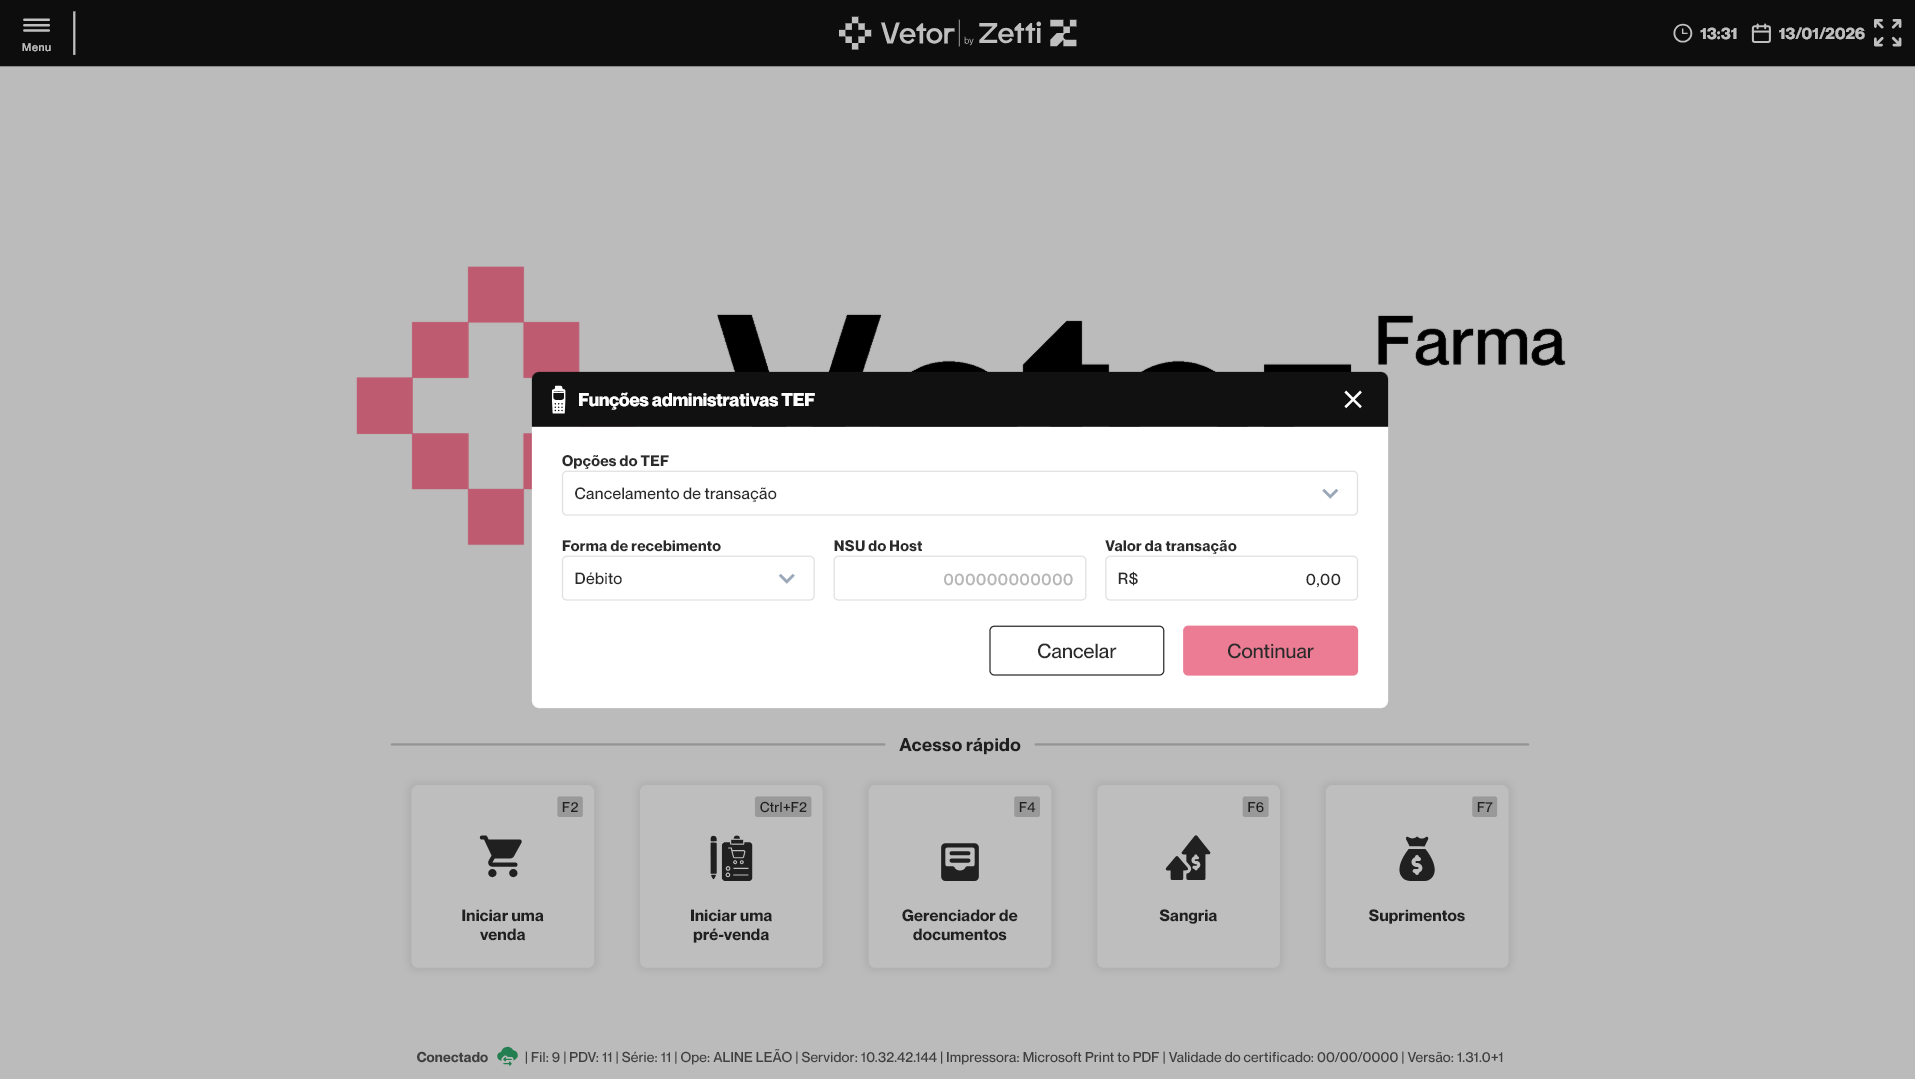Click the pré-venda clipboard icon
This screenshot has height=1079, width=1915.
coord(731,858)
